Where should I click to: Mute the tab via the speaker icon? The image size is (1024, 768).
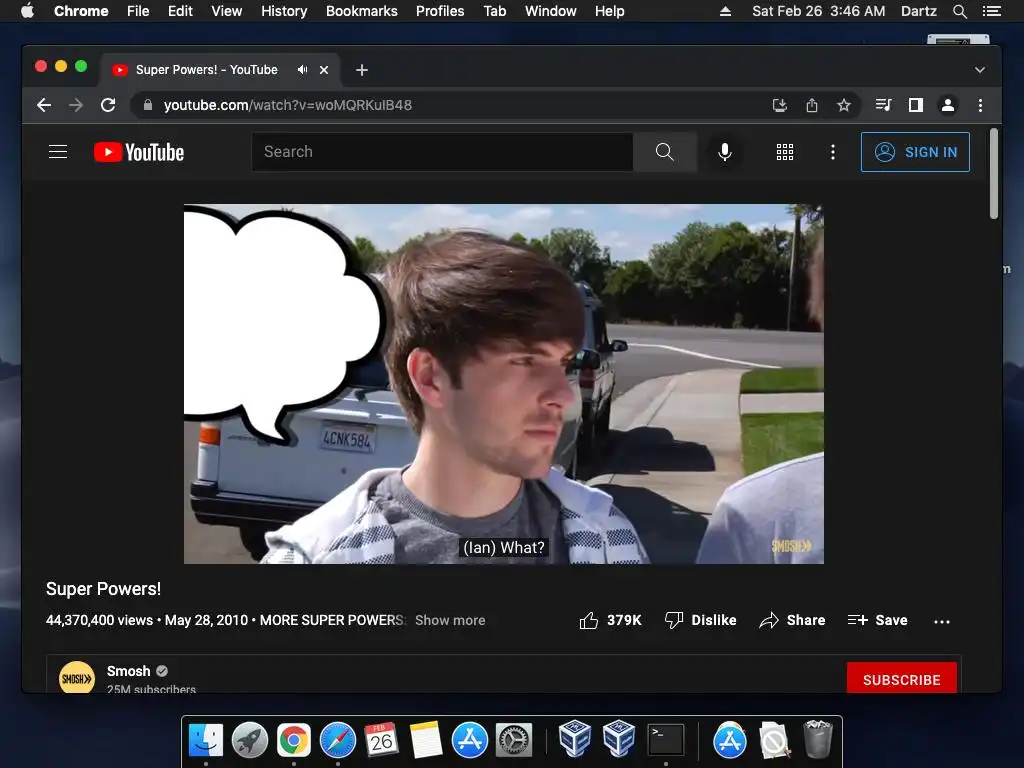coord(302,70)
